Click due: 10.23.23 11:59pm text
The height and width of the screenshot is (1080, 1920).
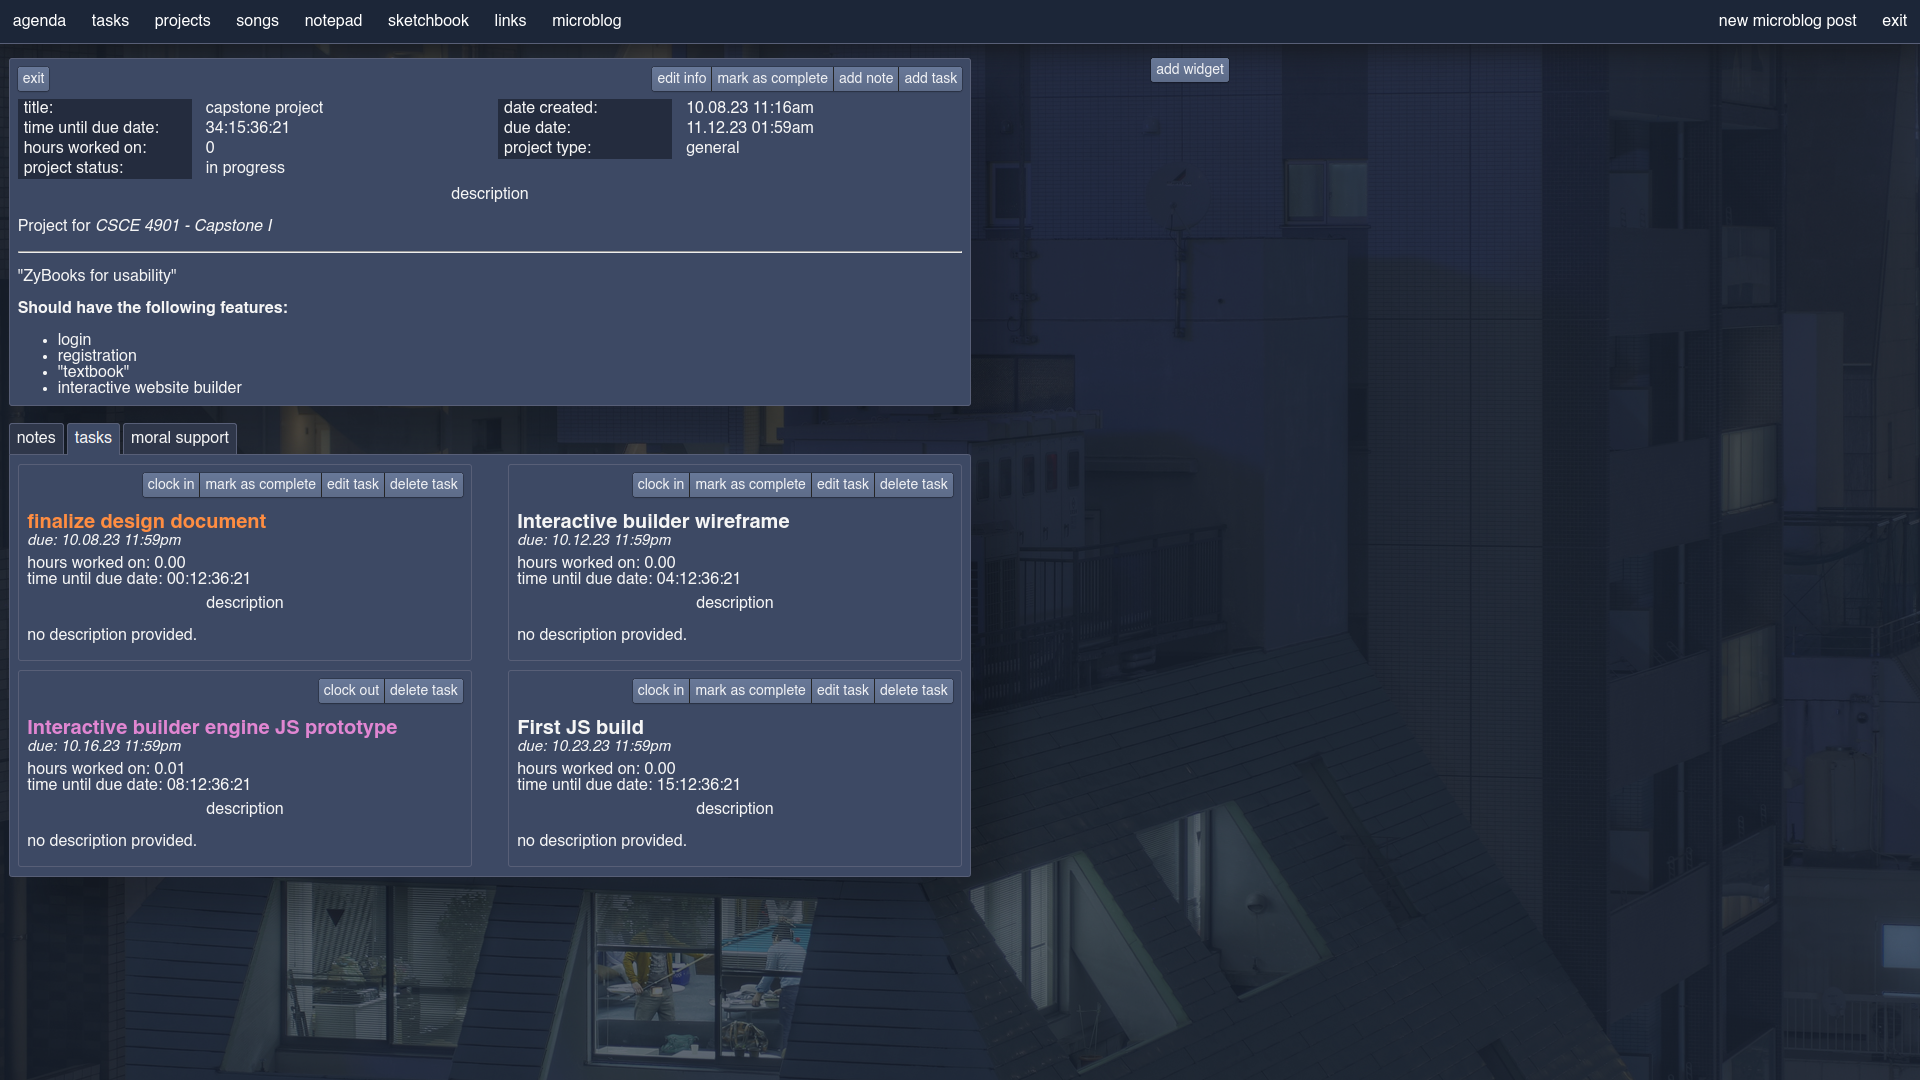594,746
